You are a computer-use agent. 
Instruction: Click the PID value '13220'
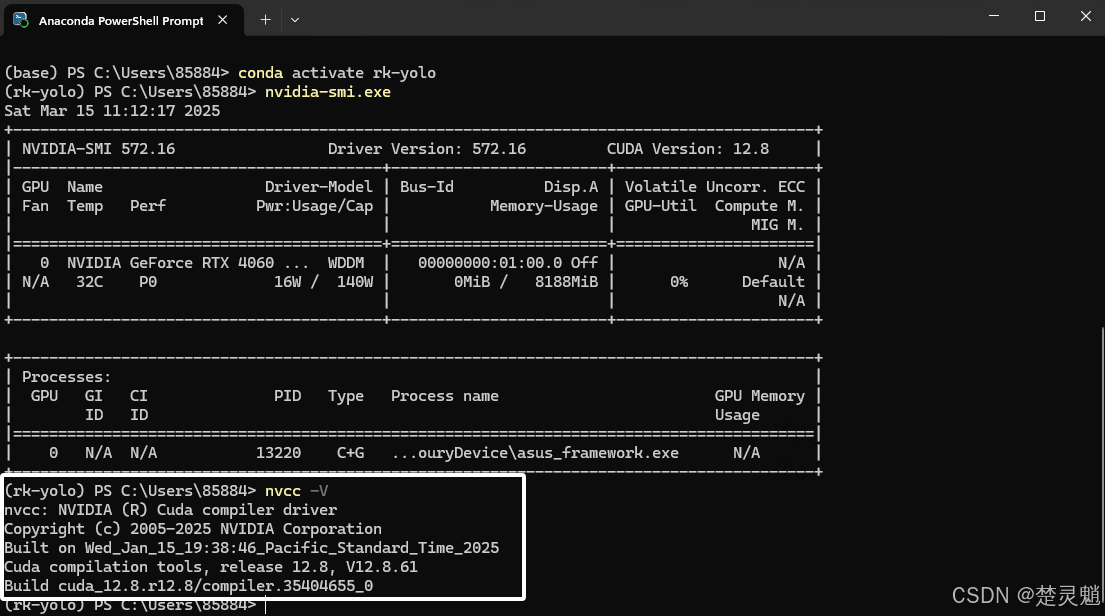click(x=278, y=453)
